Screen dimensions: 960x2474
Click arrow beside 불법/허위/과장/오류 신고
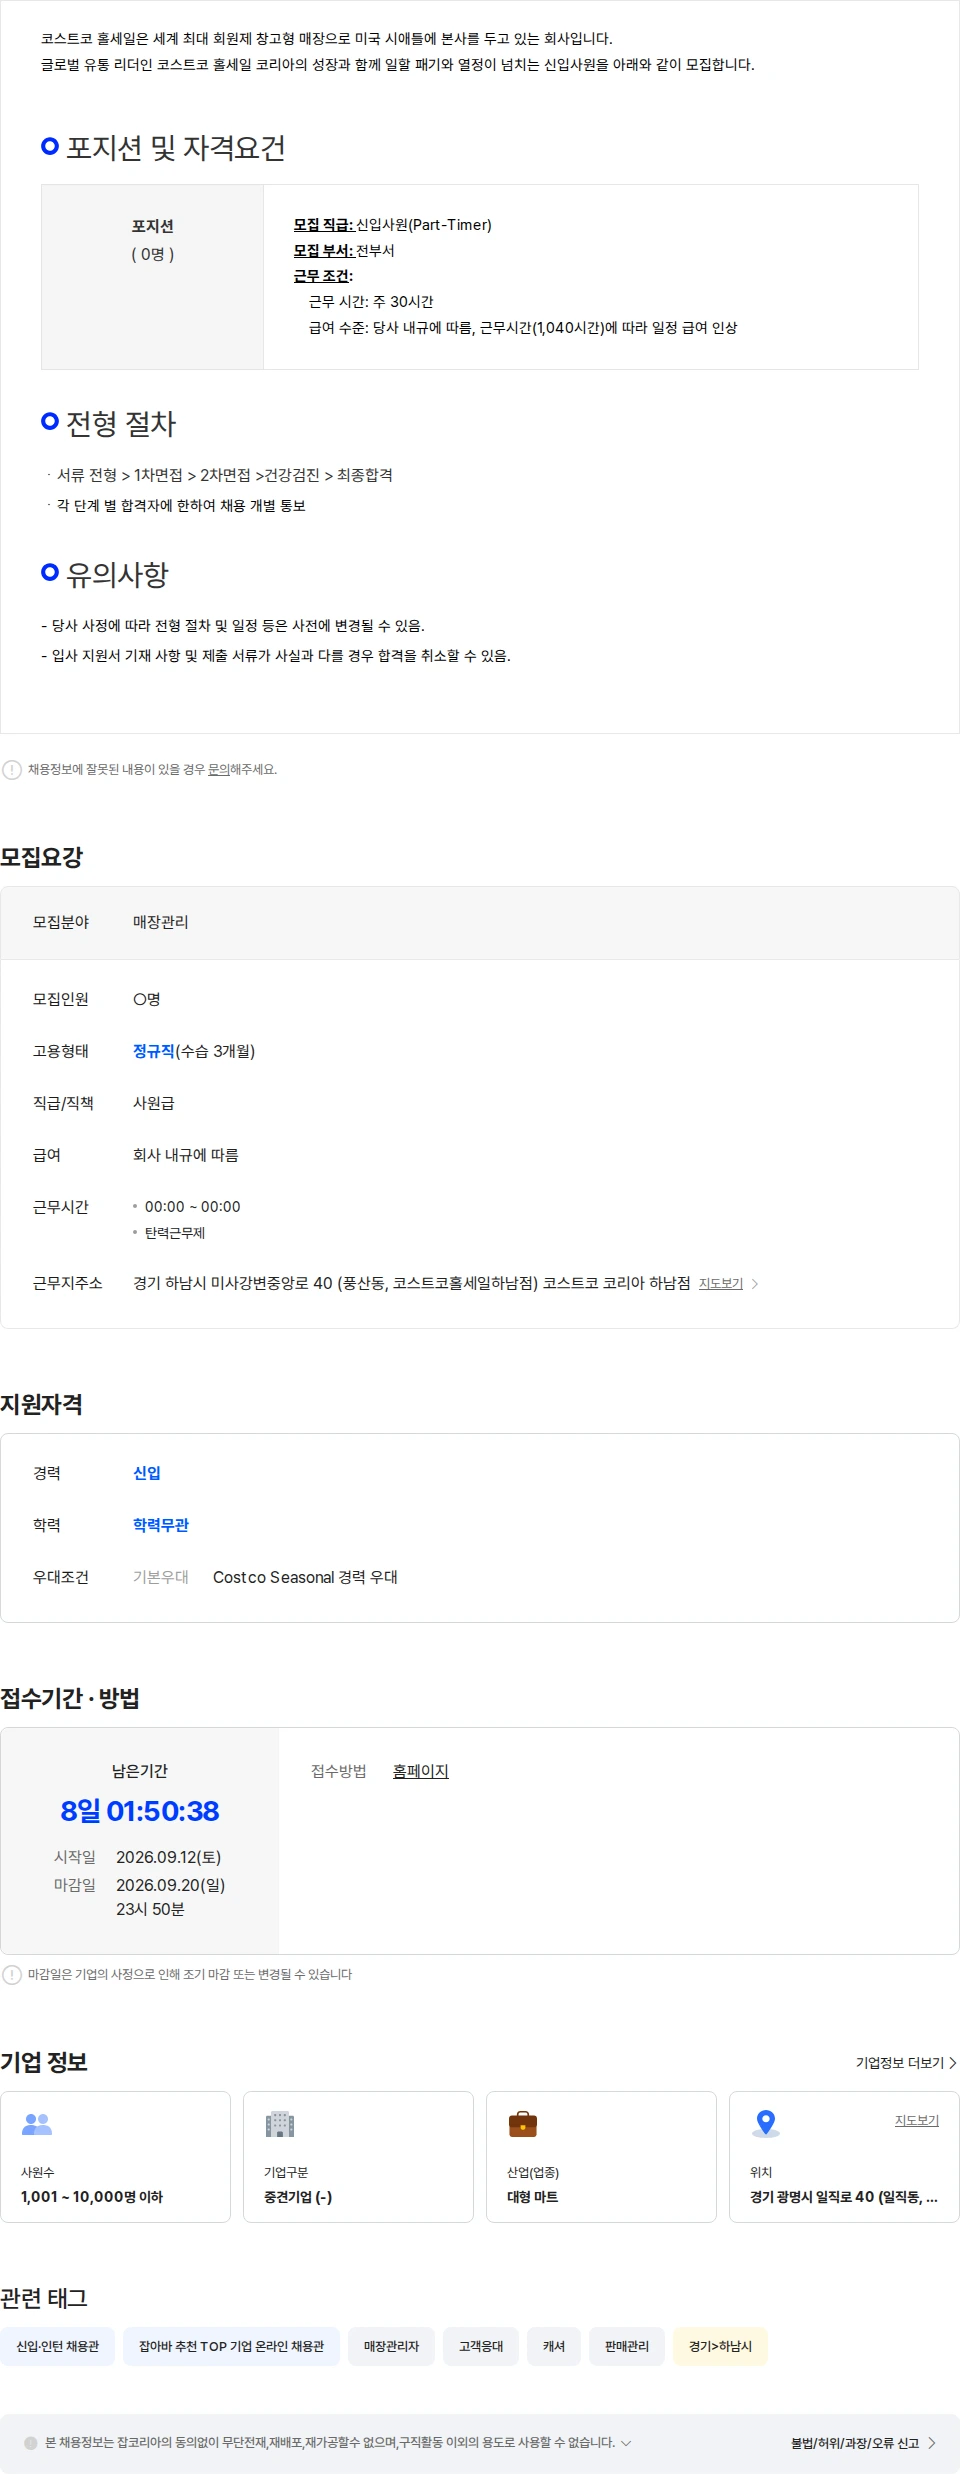pos(932,2443)
